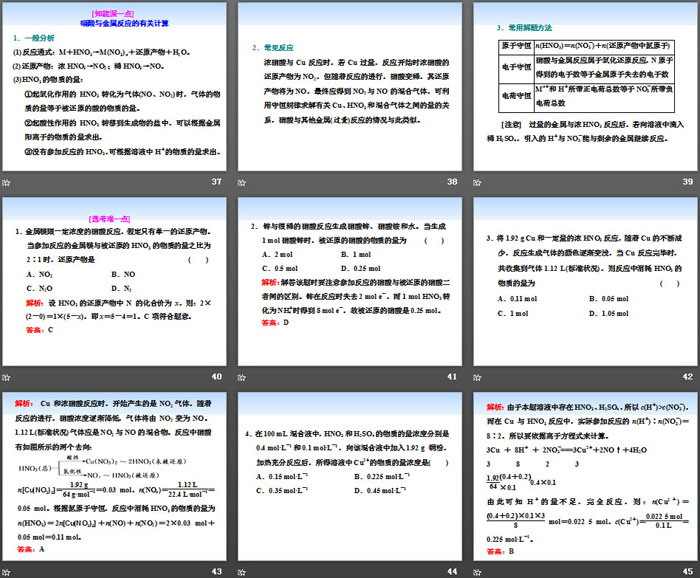This screenshot has width=700, height=578.
Task: Click the transition star icon under slide 42
Action: (479, 376)
